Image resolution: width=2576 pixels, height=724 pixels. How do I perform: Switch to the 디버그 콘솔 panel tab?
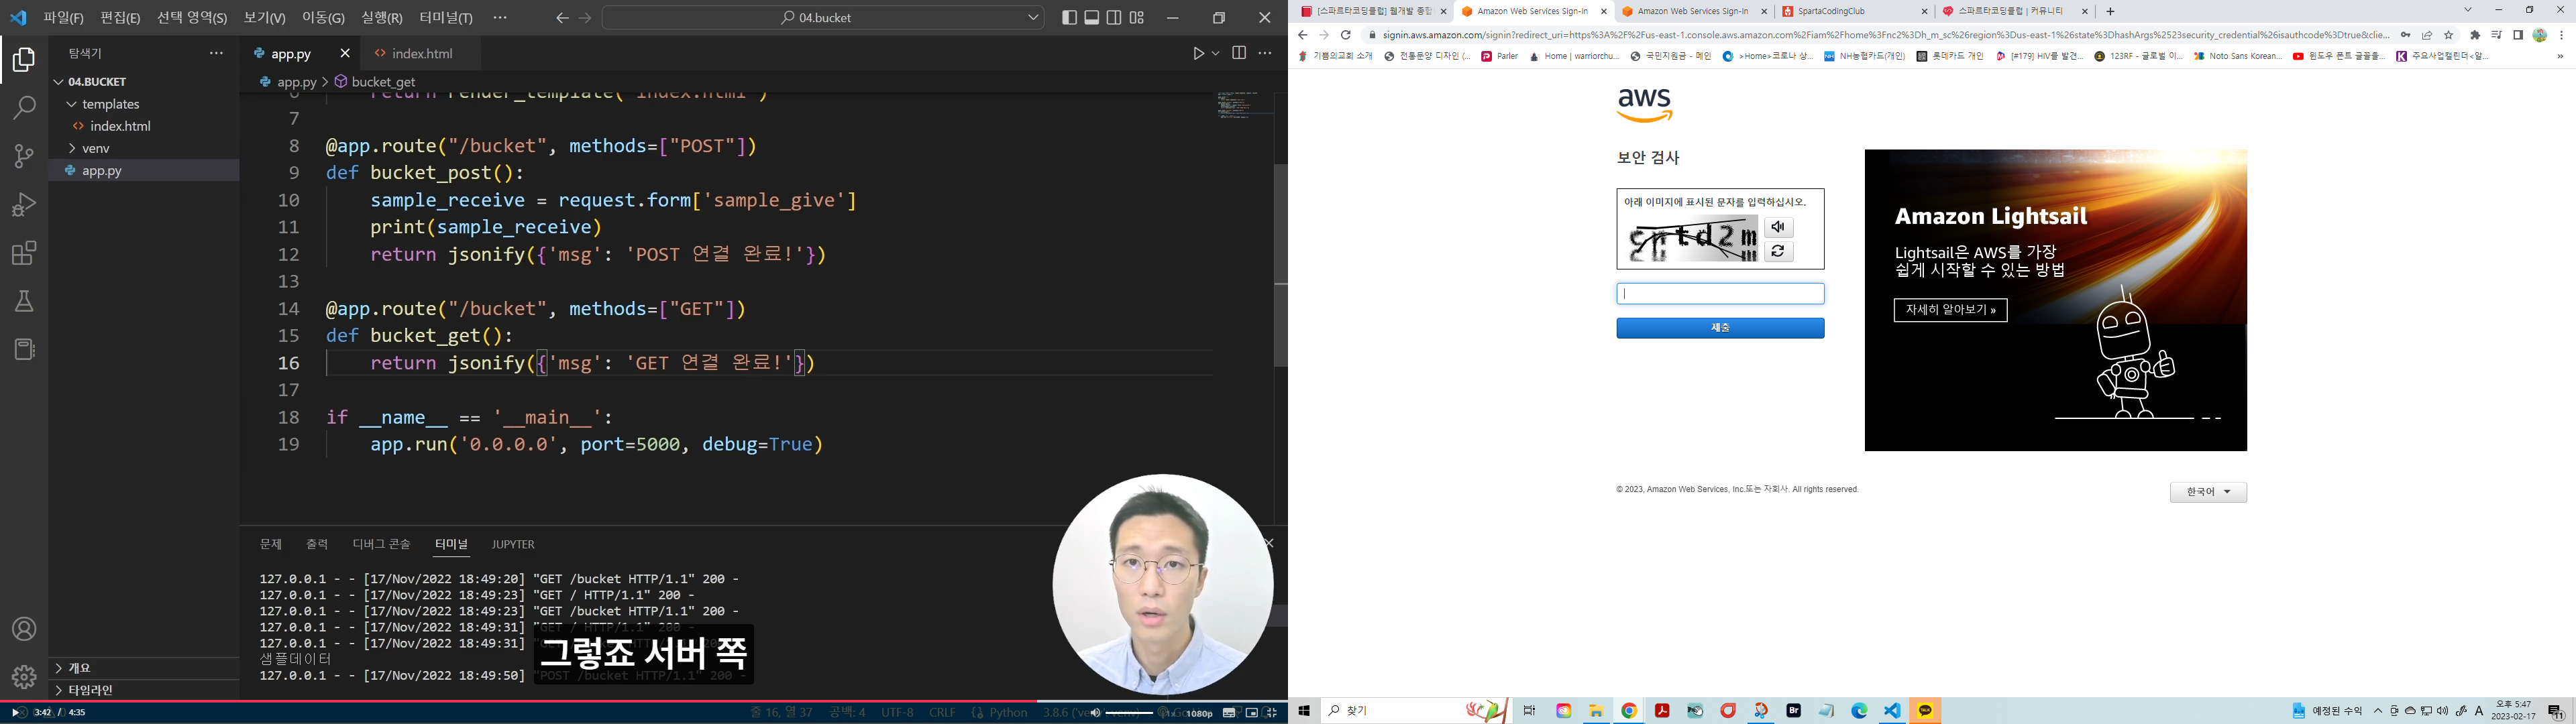coord(381,544)
